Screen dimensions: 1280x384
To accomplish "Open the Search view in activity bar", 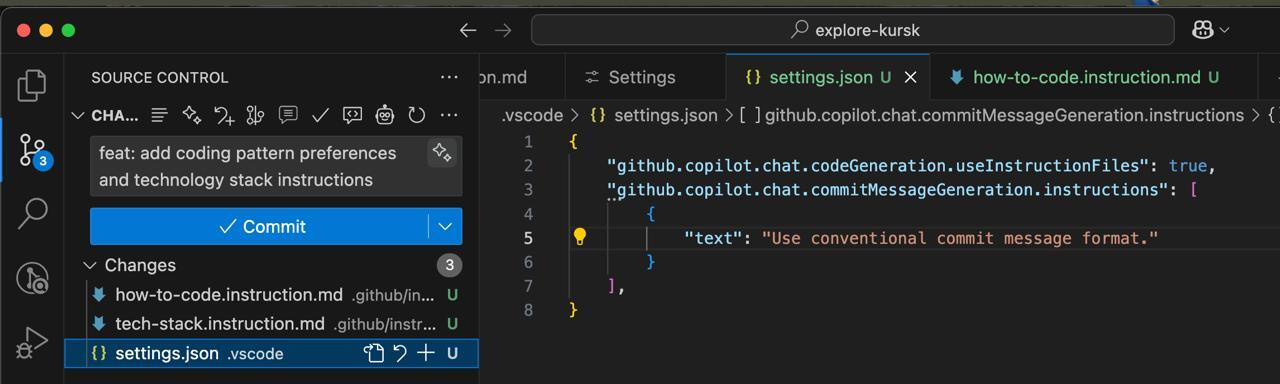I will pyautogui.click(x=32, y=213).
